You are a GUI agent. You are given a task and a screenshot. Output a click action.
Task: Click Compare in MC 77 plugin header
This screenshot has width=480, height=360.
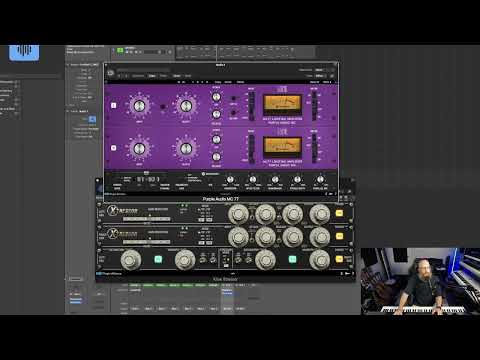point(138,76)
